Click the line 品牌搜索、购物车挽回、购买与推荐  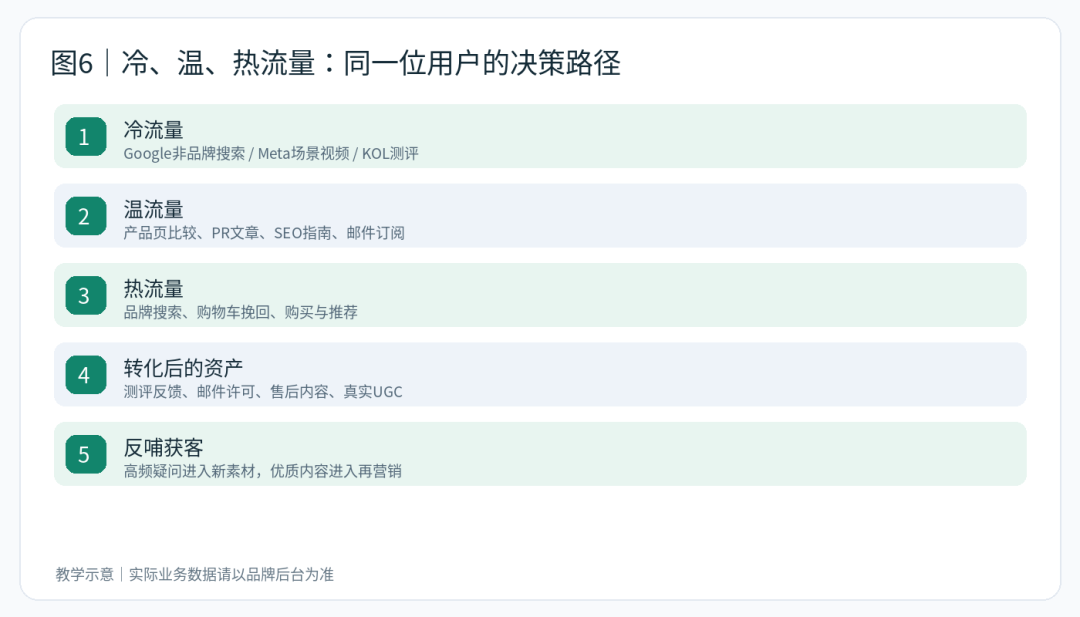(x=240, y=312)
